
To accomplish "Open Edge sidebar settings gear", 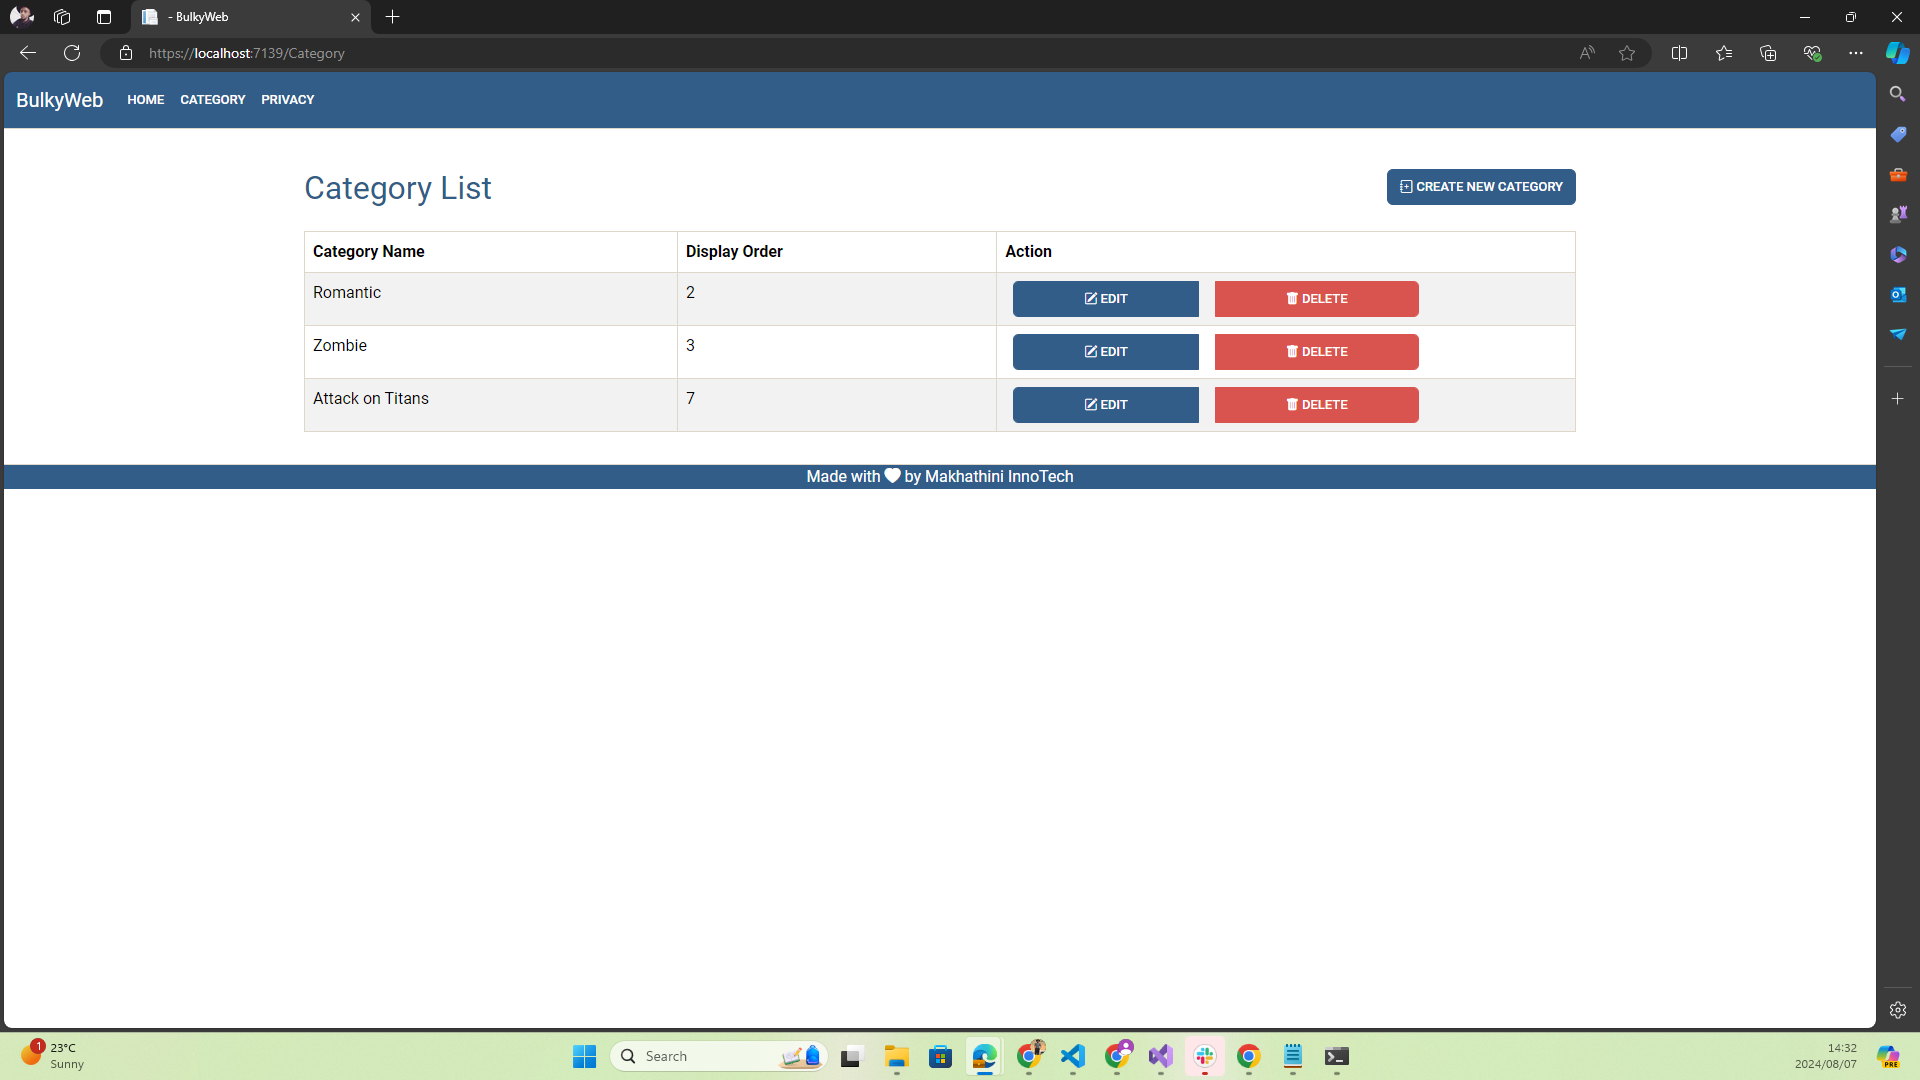I will coord(1897,1010).
